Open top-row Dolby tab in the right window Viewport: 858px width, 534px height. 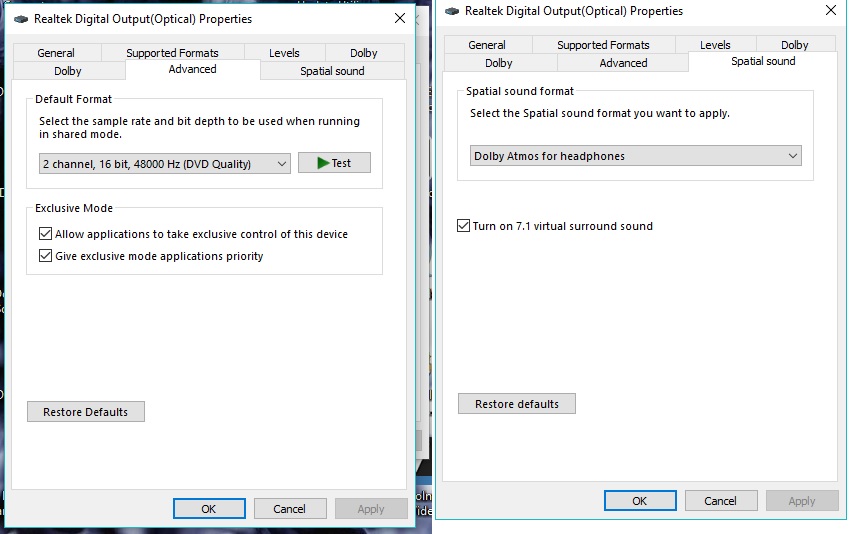click(x=795, y=45)
